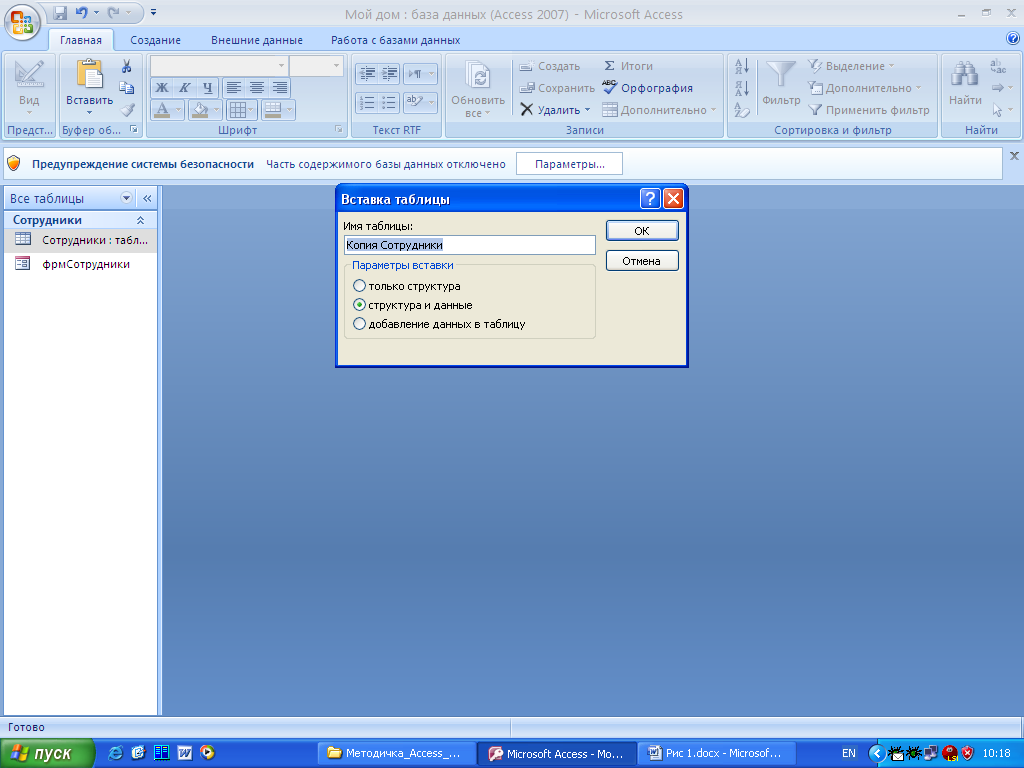This screenshot has height=768, width=1024.
Task: Click the Copy icon in clipboard group
Action: point(127,88)
